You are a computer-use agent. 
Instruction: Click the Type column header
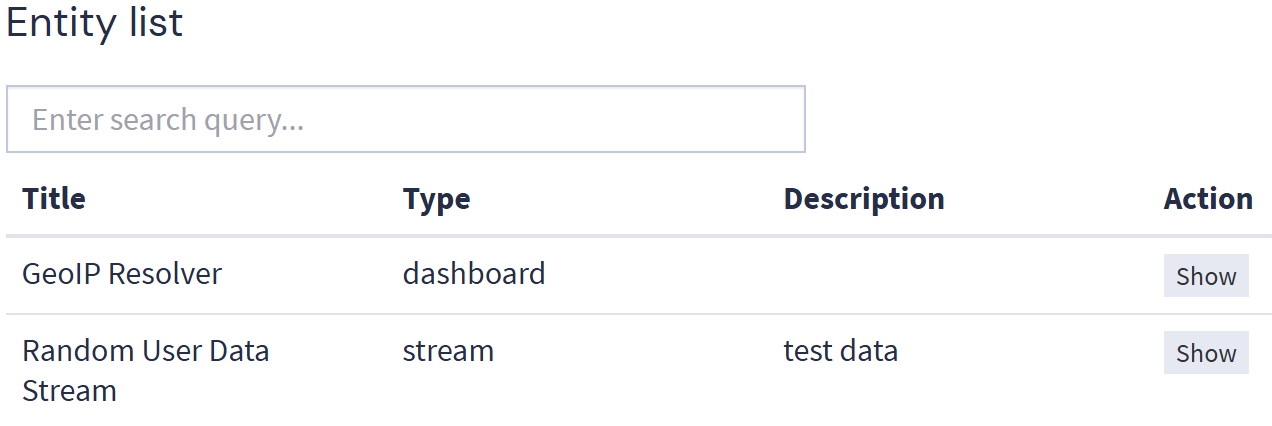(x=436, y=199)
